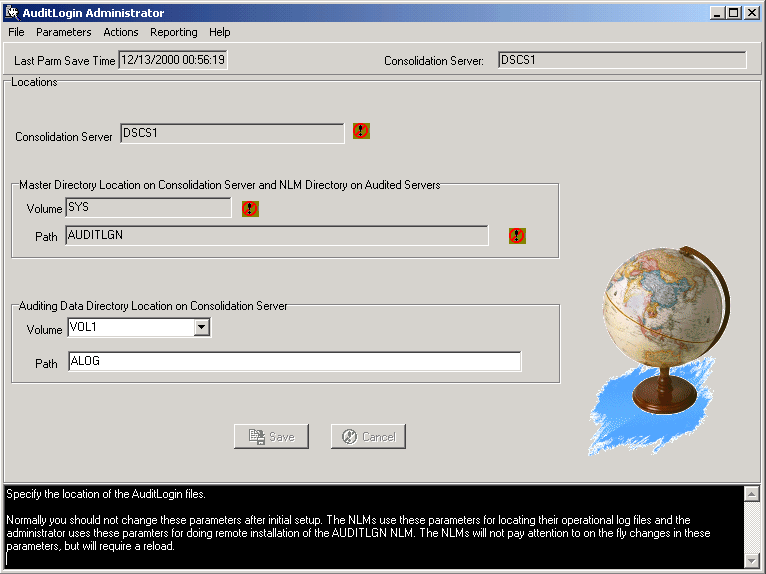766x574 pixels.
Task: Maximize the AuditLogin Administrator window
Action: pos(734,13)
